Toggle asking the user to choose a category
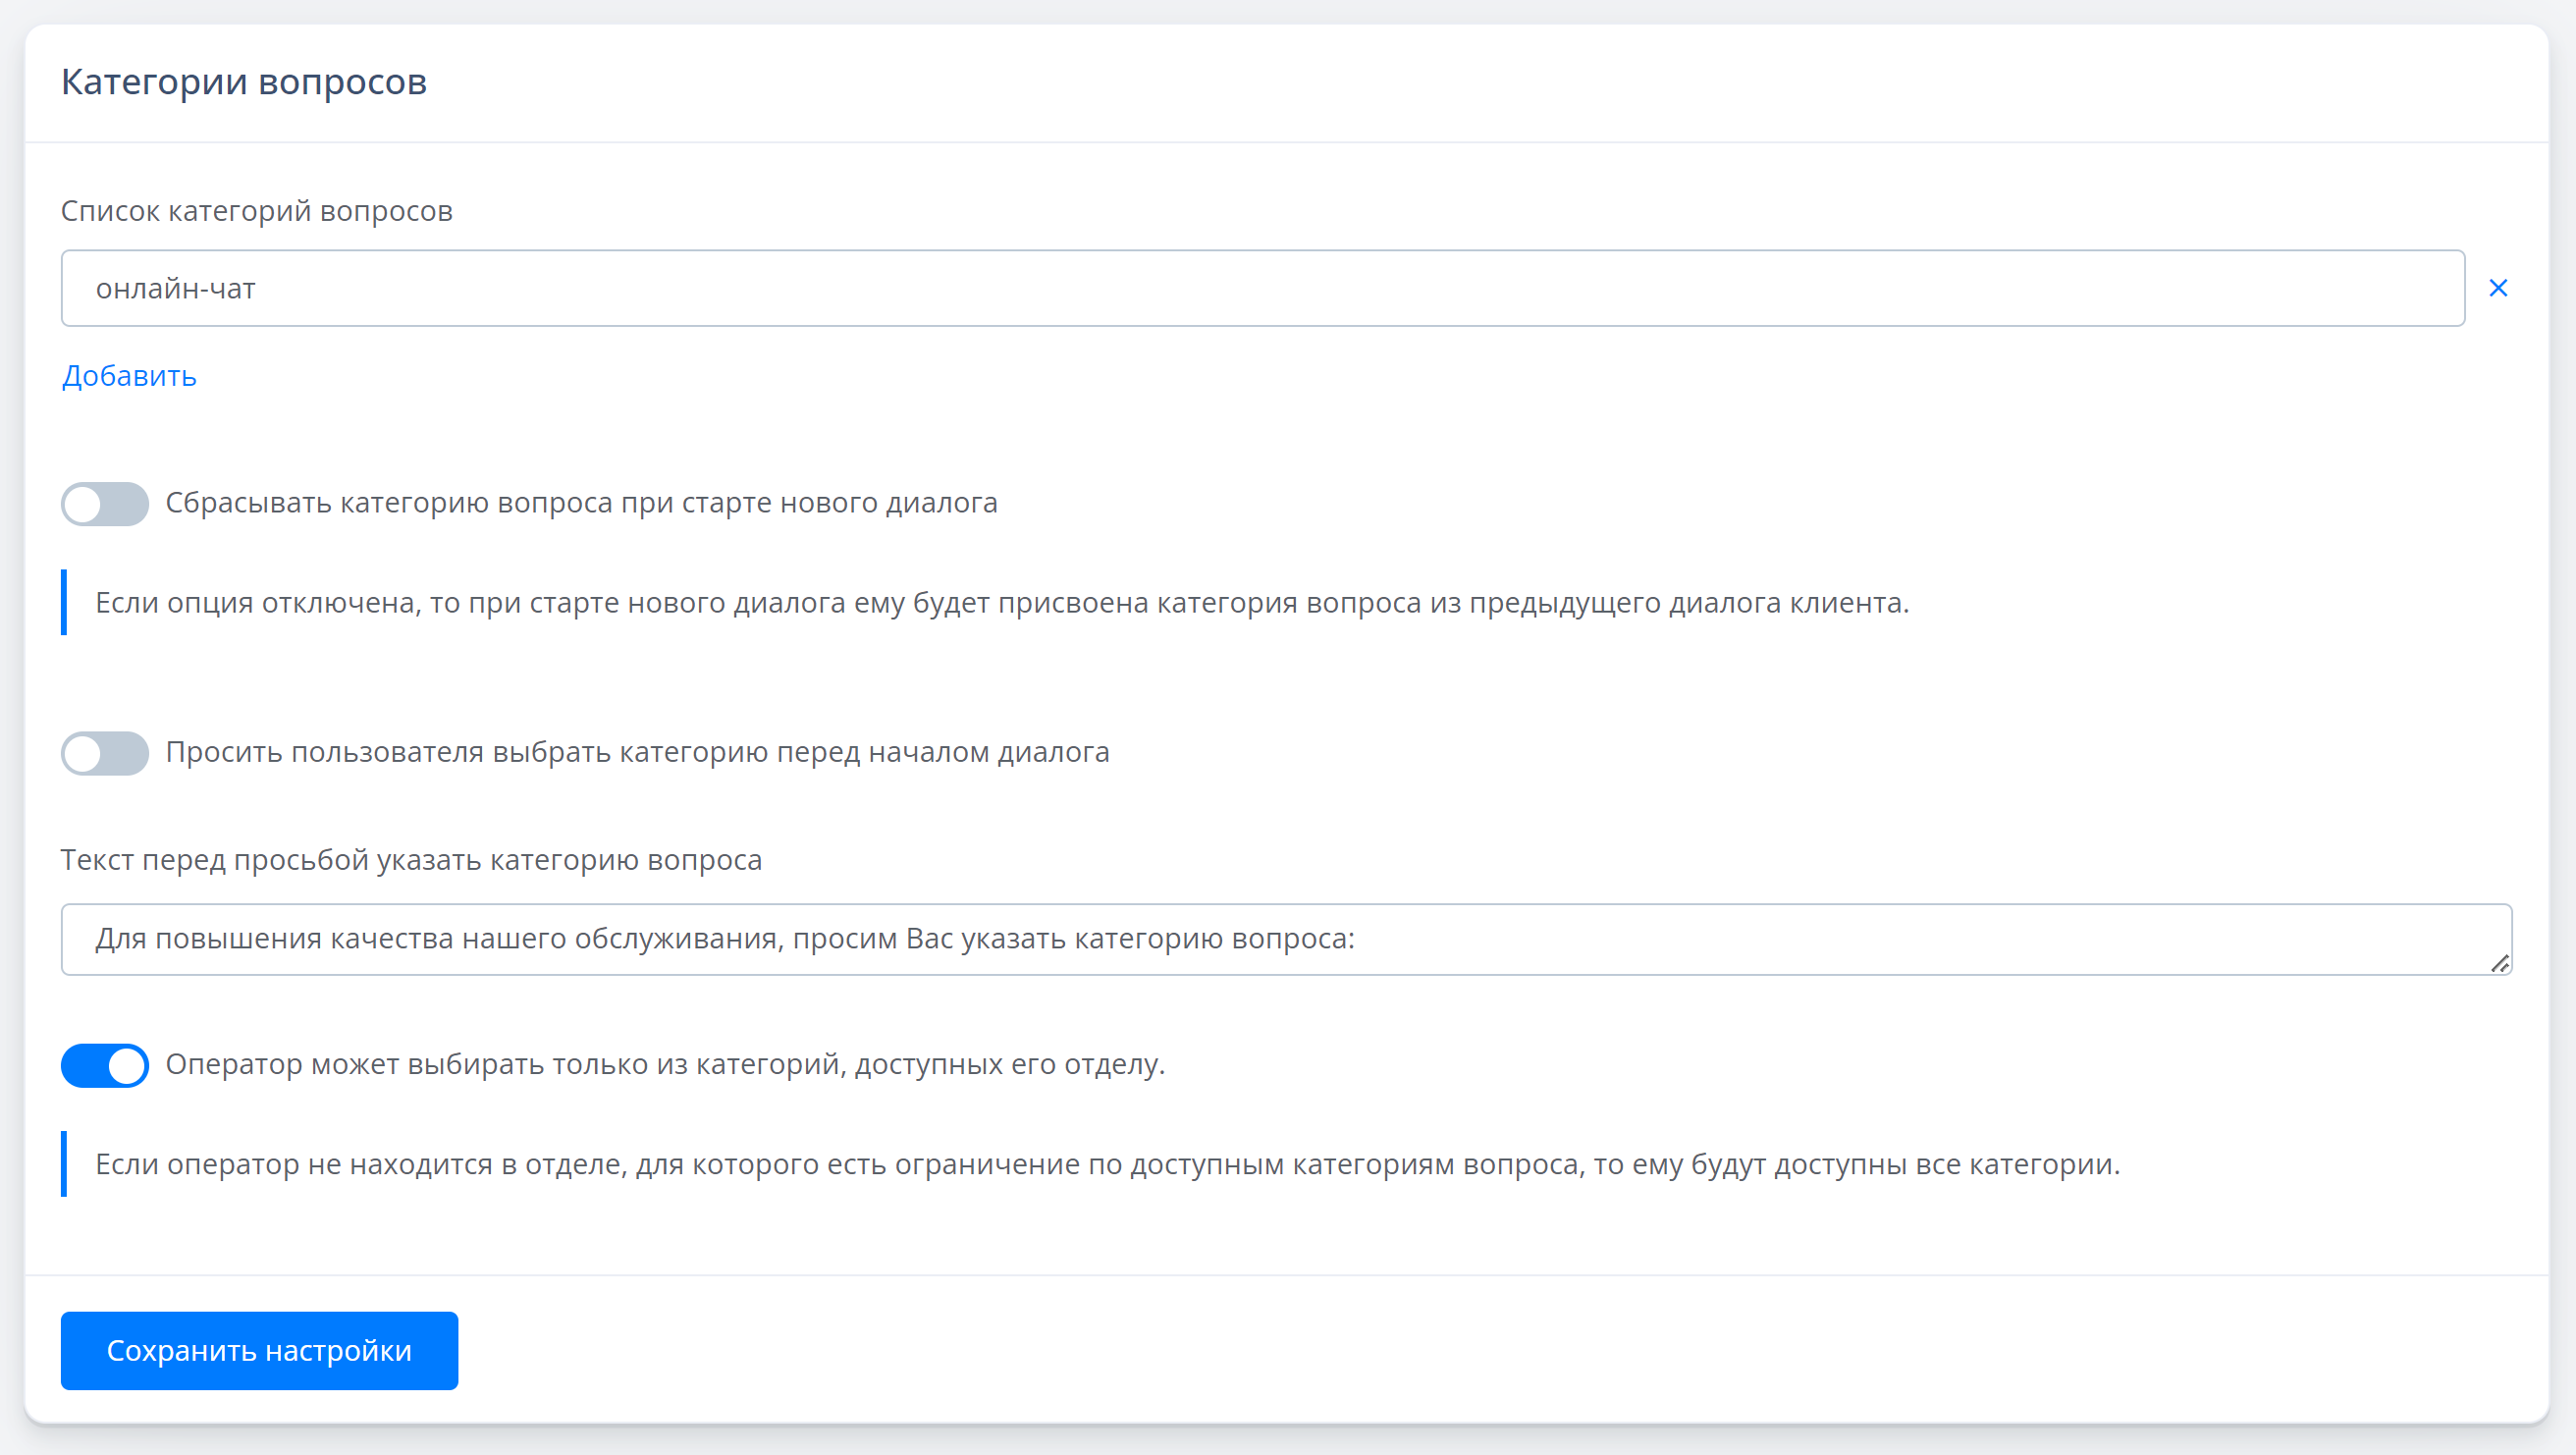Viewport: 2576px width, 1455px height. (x=105, y=753)
